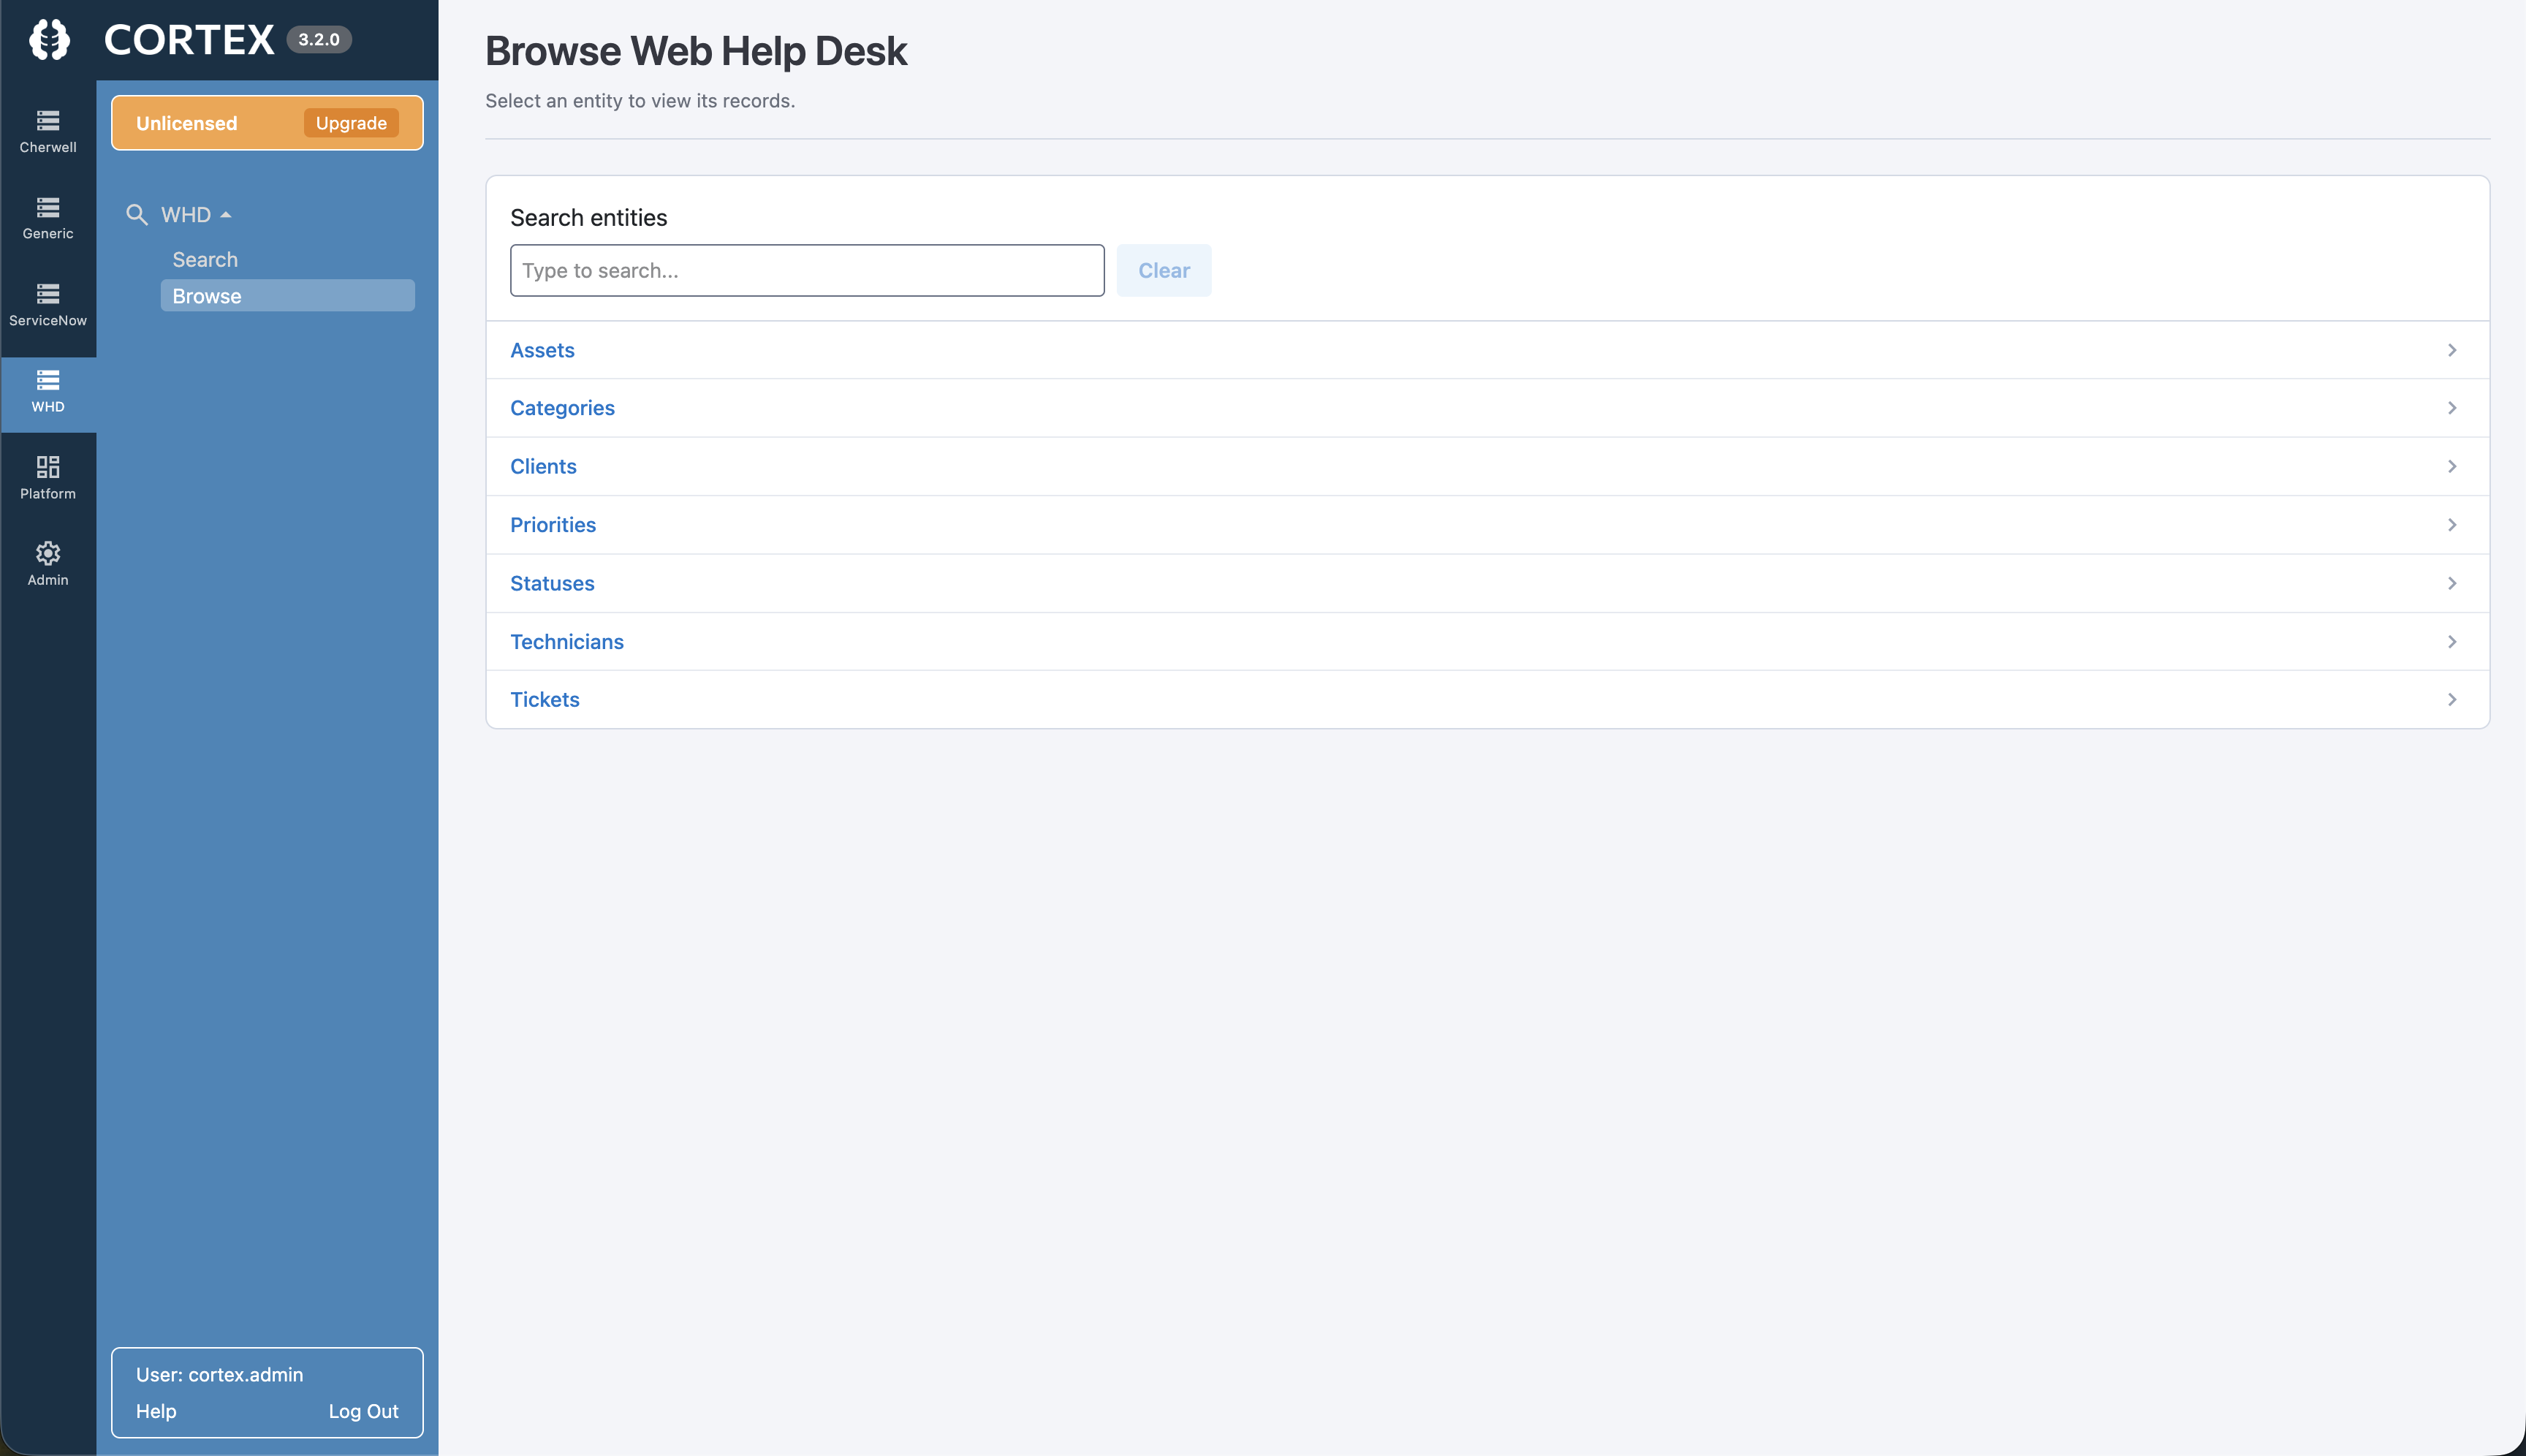Image resolution: width=2526 pixels, height=1456 pixels.
Task: Open the Assets entity link
Action: coord(542,350)
